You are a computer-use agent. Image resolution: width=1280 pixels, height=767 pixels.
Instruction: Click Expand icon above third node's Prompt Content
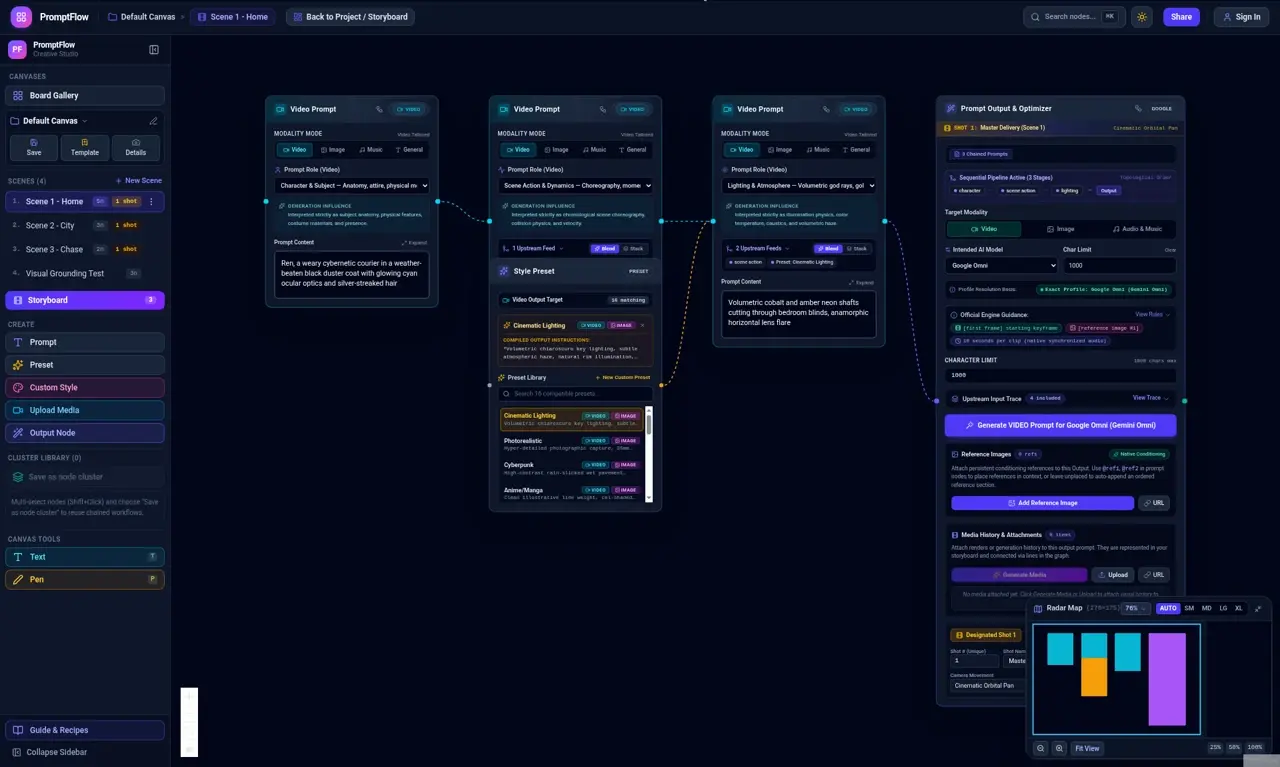862,282
